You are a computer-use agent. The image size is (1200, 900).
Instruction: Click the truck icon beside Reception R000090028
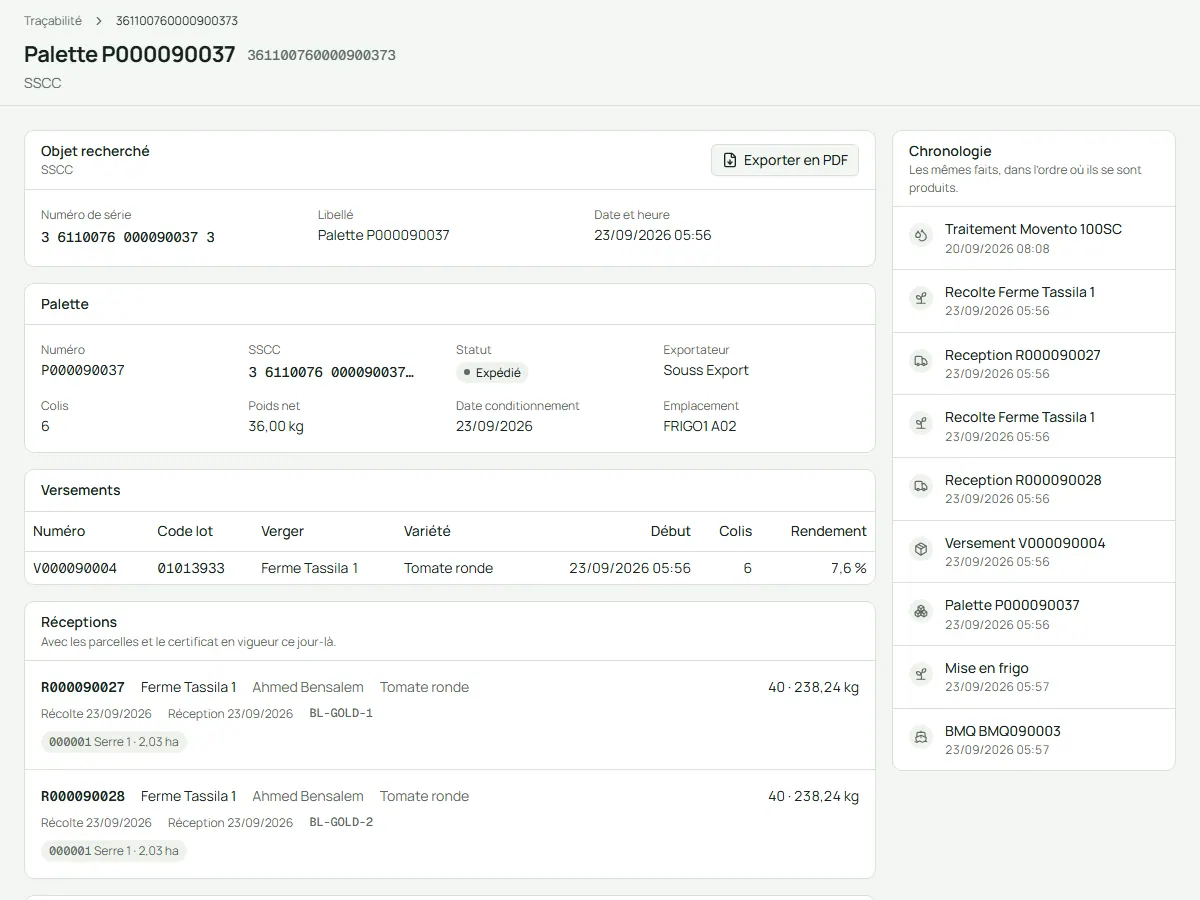coord(921,486)
